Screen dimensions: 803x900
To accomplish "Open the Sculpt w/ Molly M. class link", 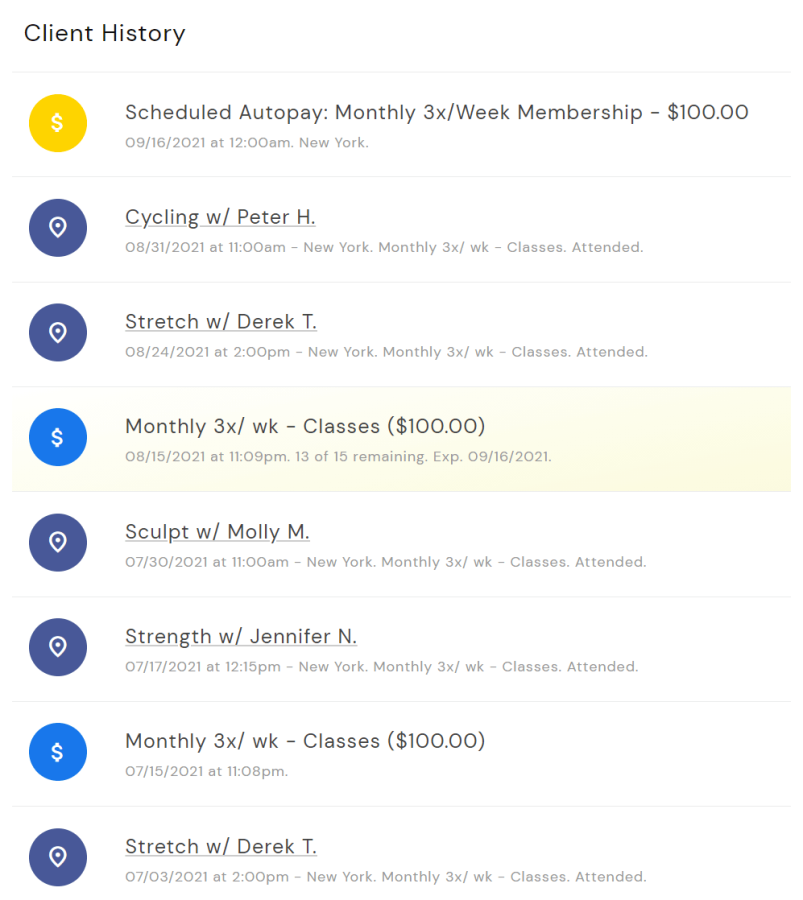I will point(217,532).
